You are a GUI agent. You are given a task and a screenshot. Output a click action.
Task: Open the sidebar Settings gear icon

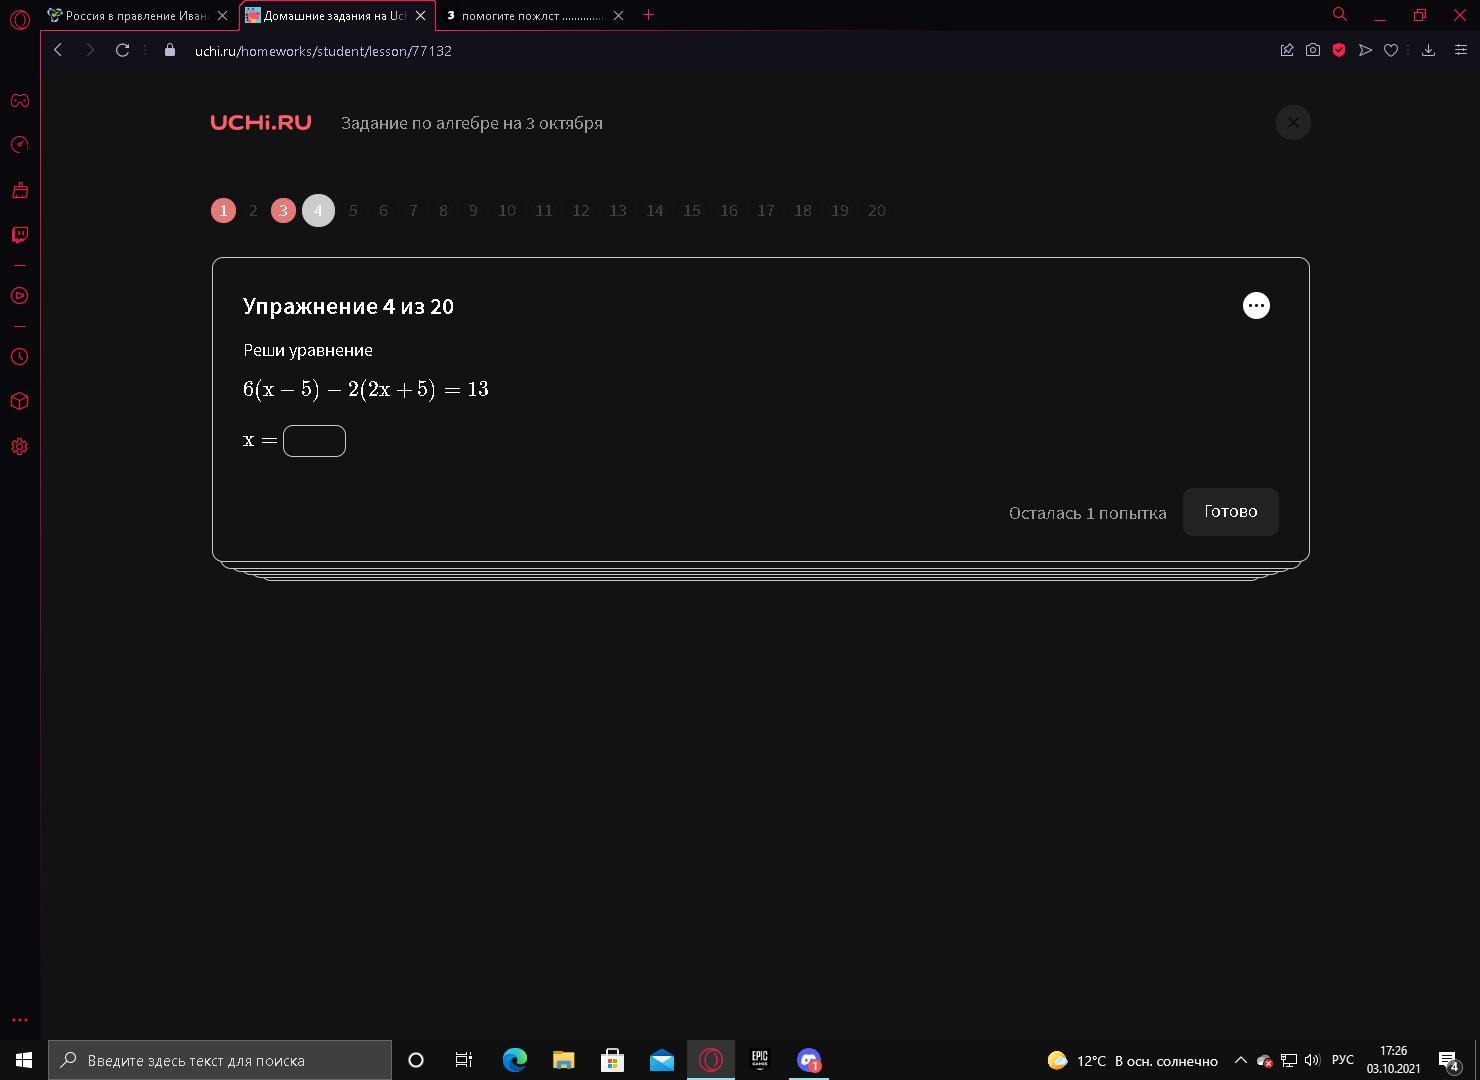pyautogui.click(x=19, y=447)
